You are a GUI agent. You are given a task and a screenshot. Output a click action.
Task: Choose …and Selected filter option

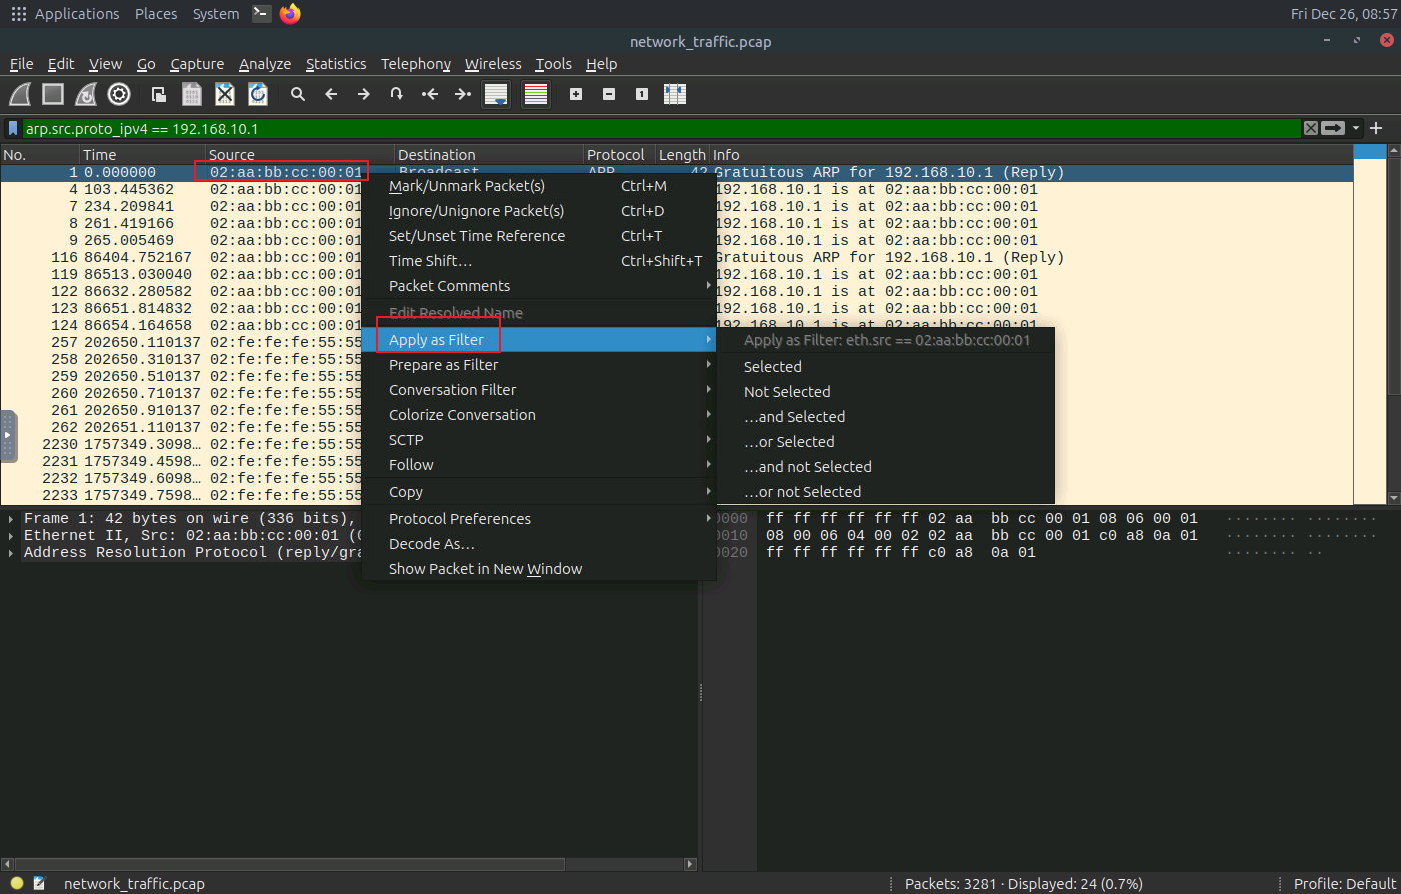(885, 417)
